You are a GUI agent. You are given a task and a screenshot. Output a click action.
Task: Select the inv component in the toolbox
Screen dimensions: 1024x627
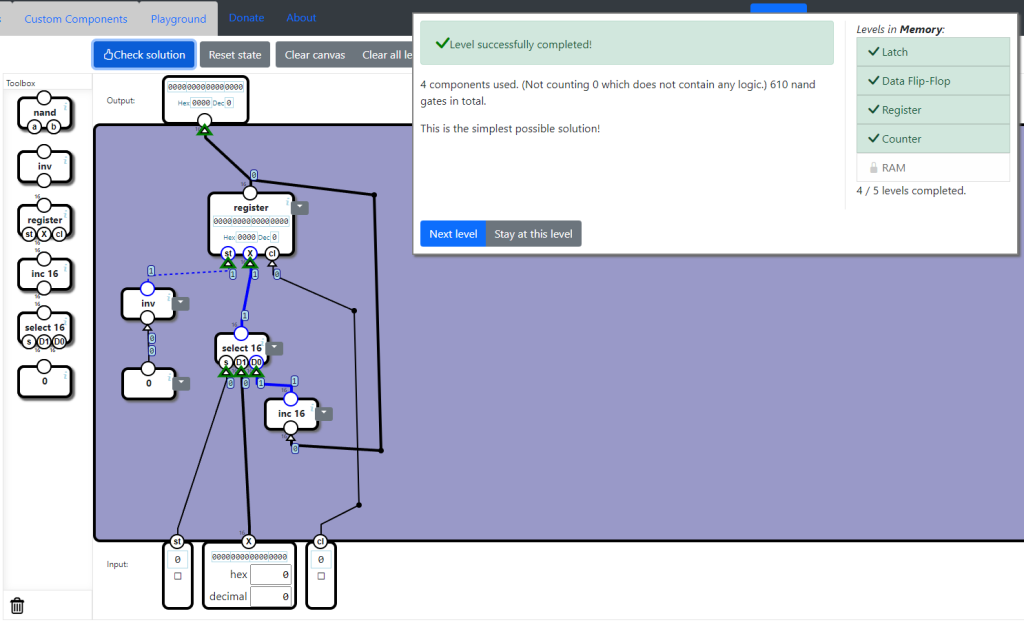coord(45,166)
